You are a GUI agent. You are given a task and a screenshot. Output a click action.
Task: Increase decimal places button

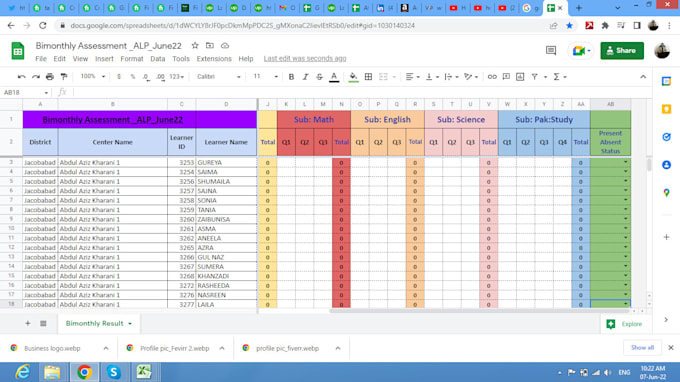pyautogui.click(x=160, y=77)
